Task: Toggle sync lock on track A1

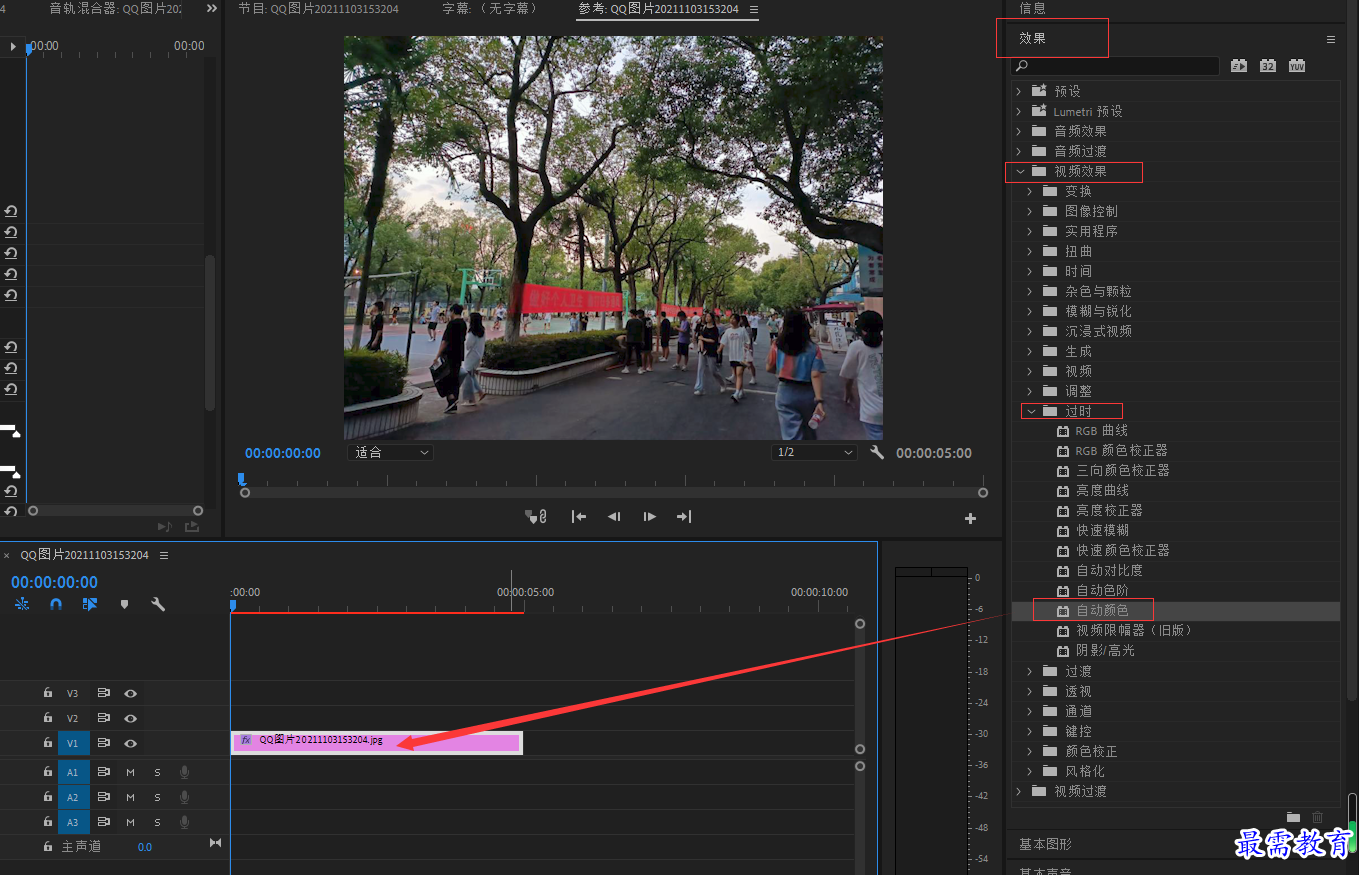Action: click(x=103, y=772)
